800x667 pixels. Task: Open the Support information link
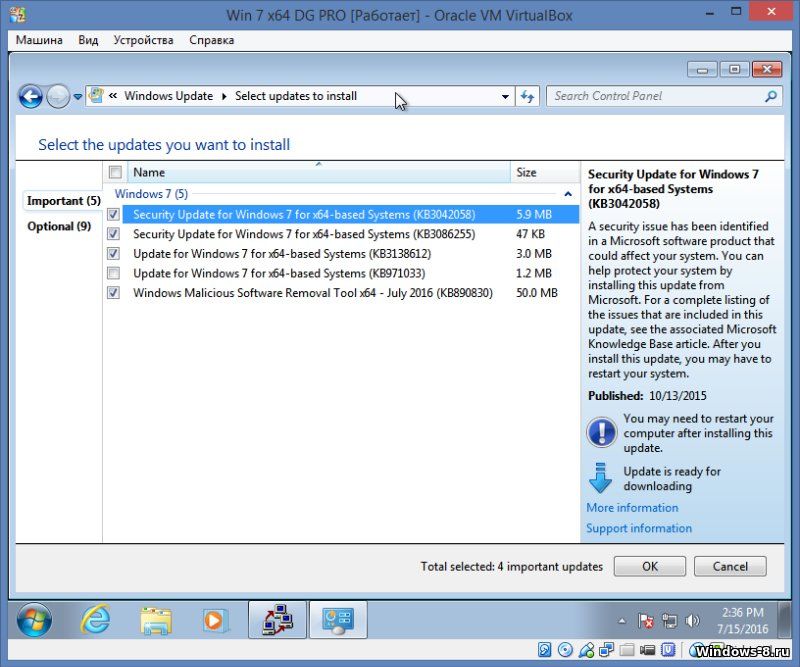639,528
